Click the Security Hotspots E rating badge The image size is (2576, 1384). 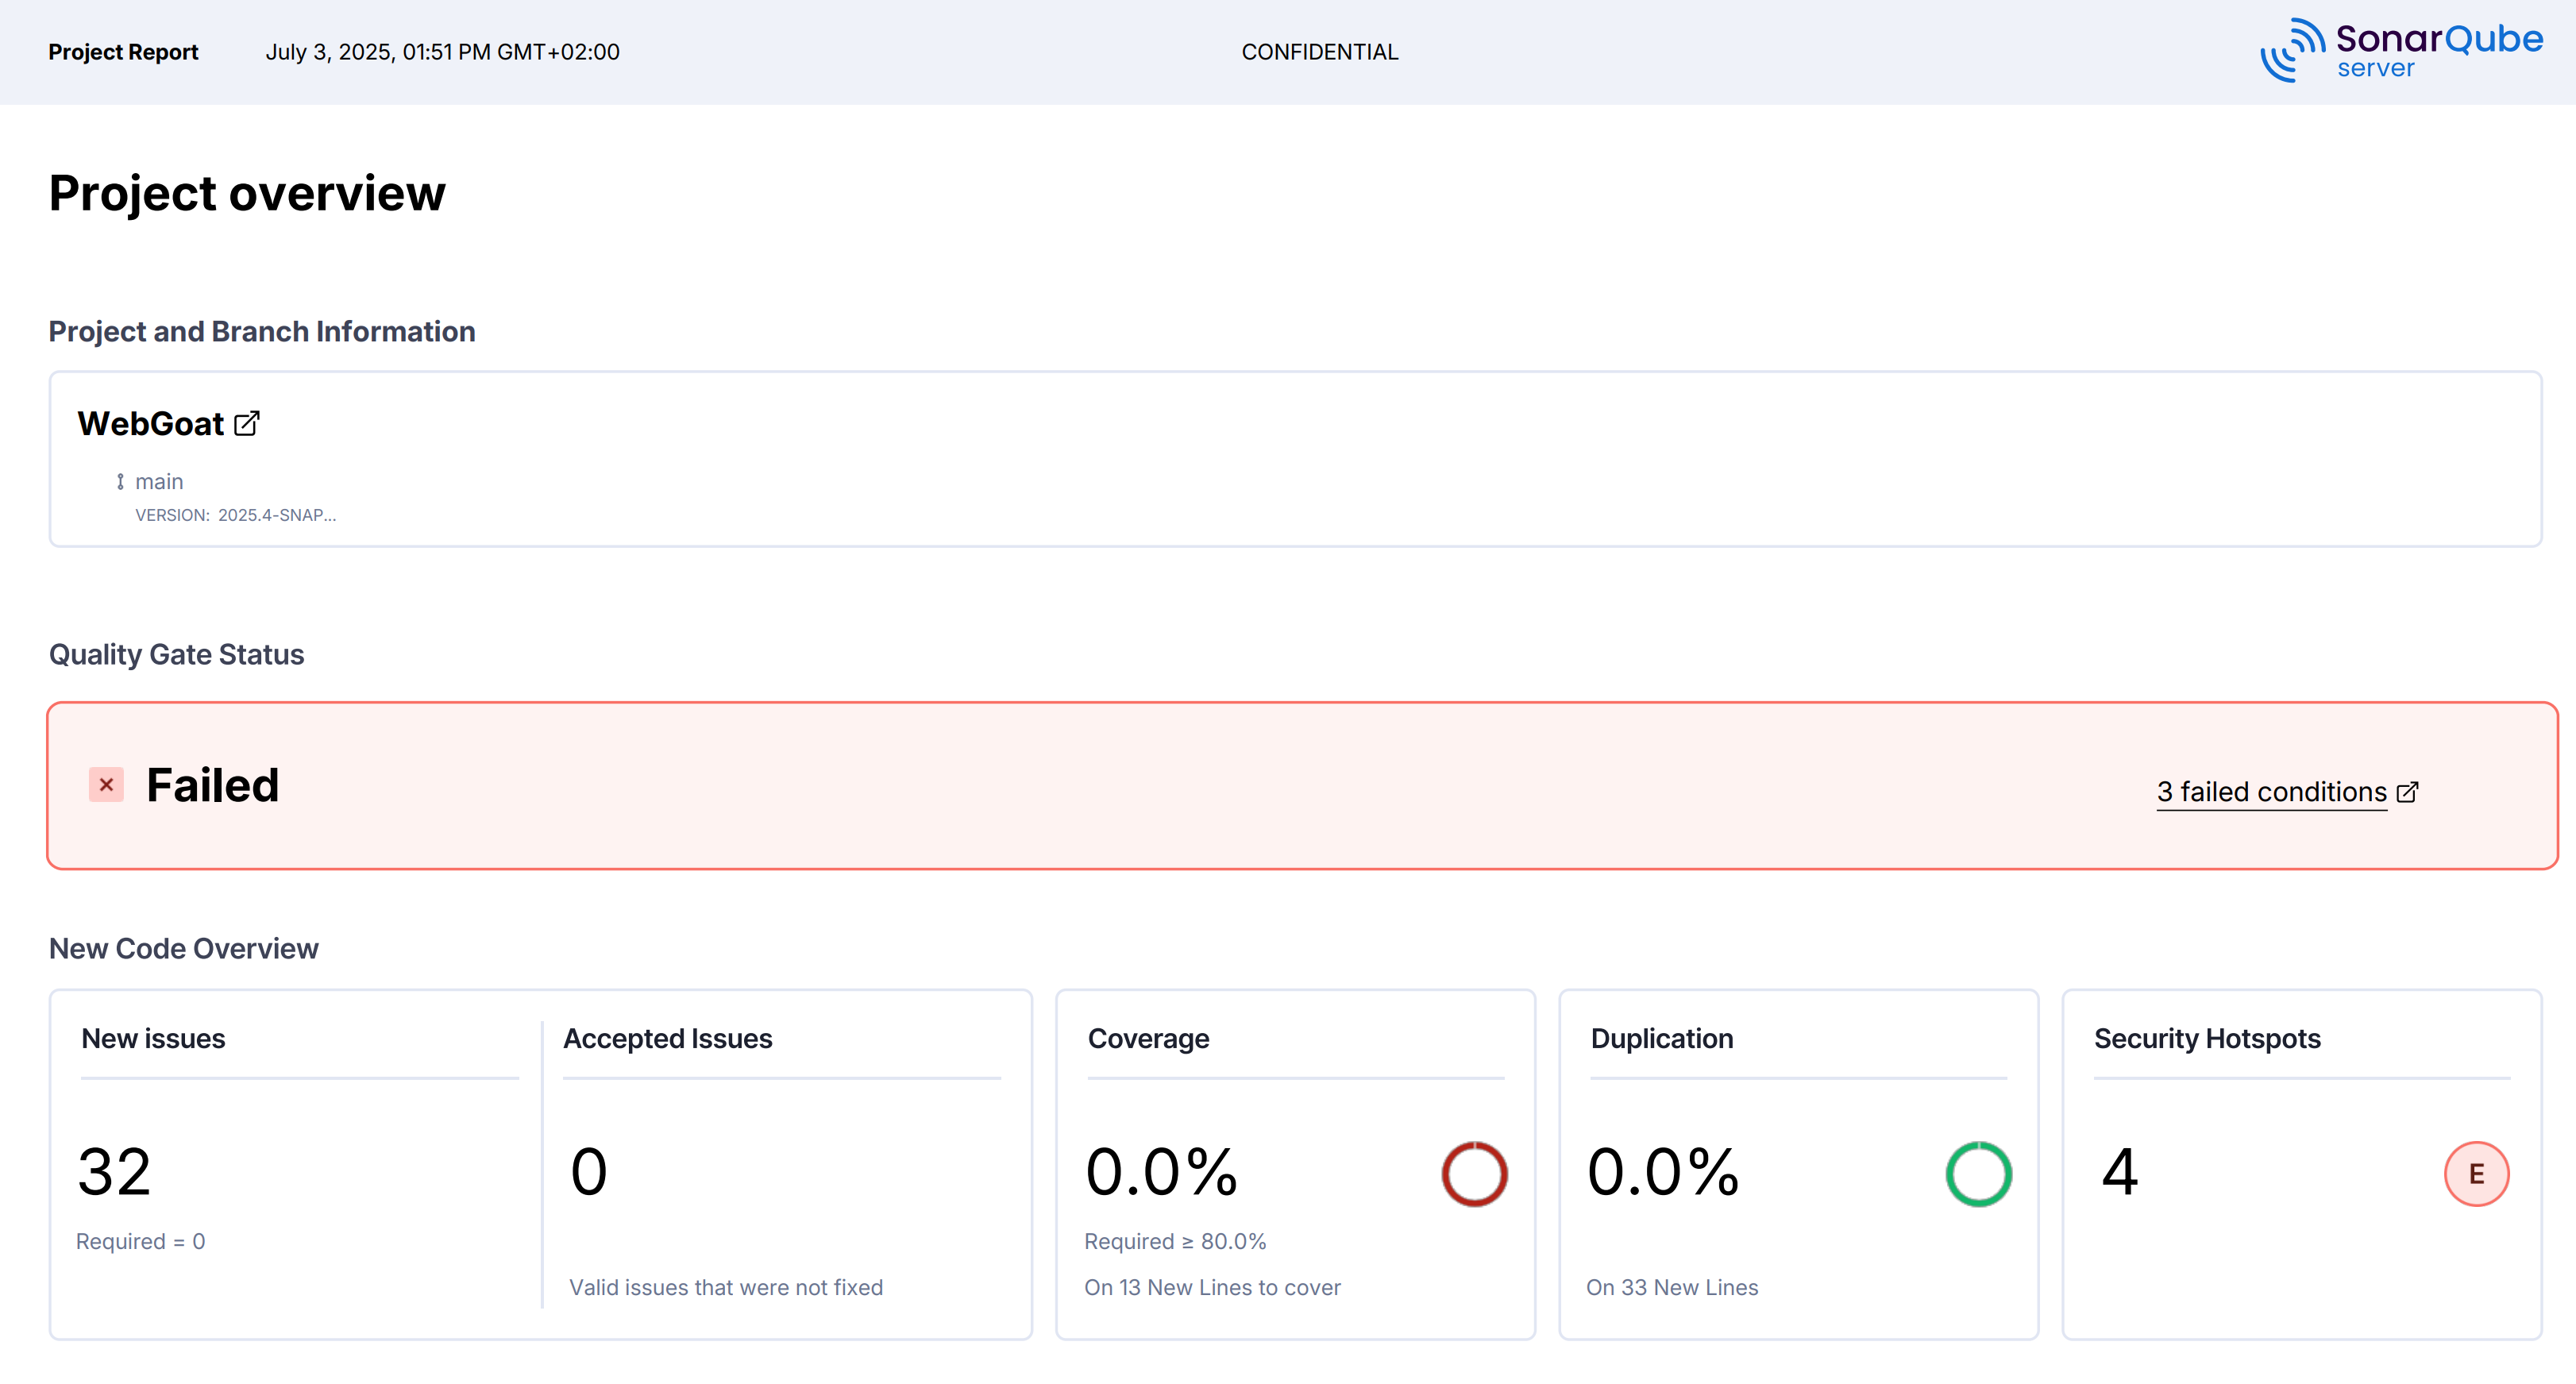[x=2476, y=1174]
